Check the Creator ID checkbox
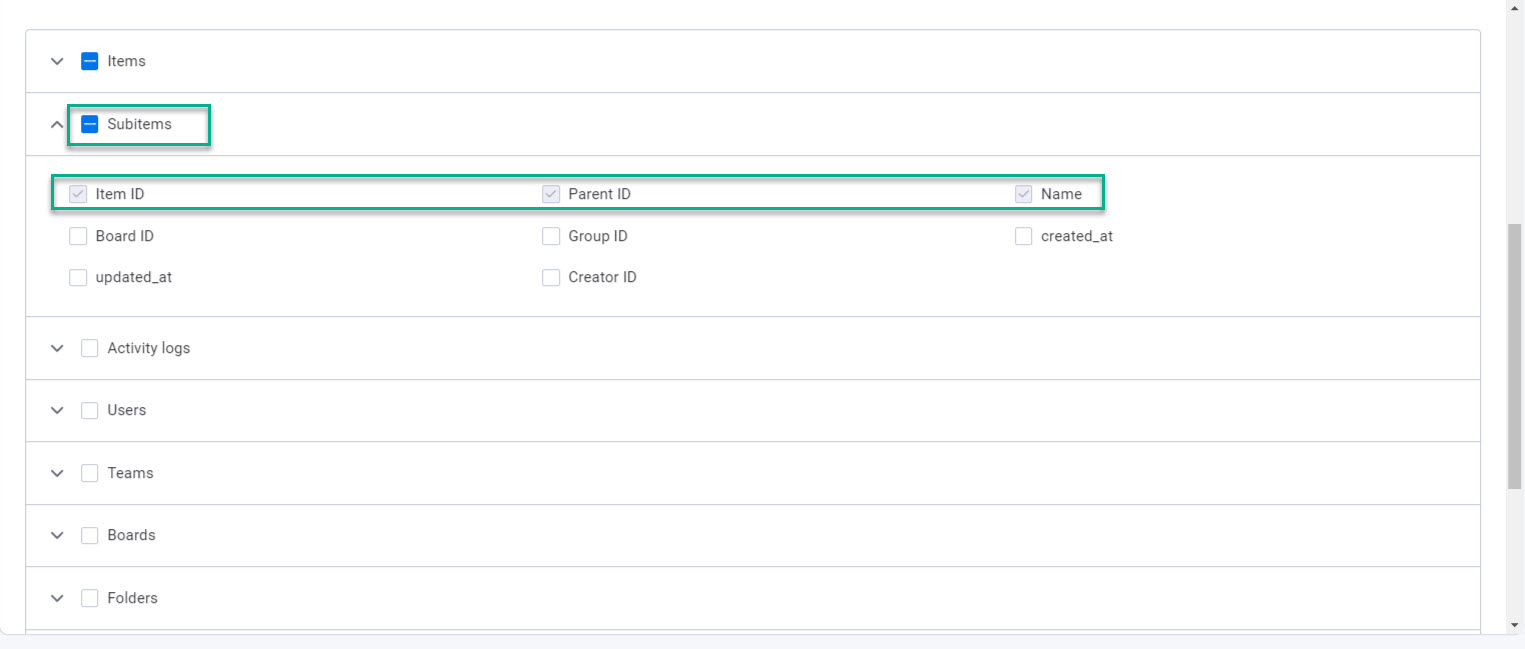Screen dimensions: 1525x649 click(x=551, y=278)
